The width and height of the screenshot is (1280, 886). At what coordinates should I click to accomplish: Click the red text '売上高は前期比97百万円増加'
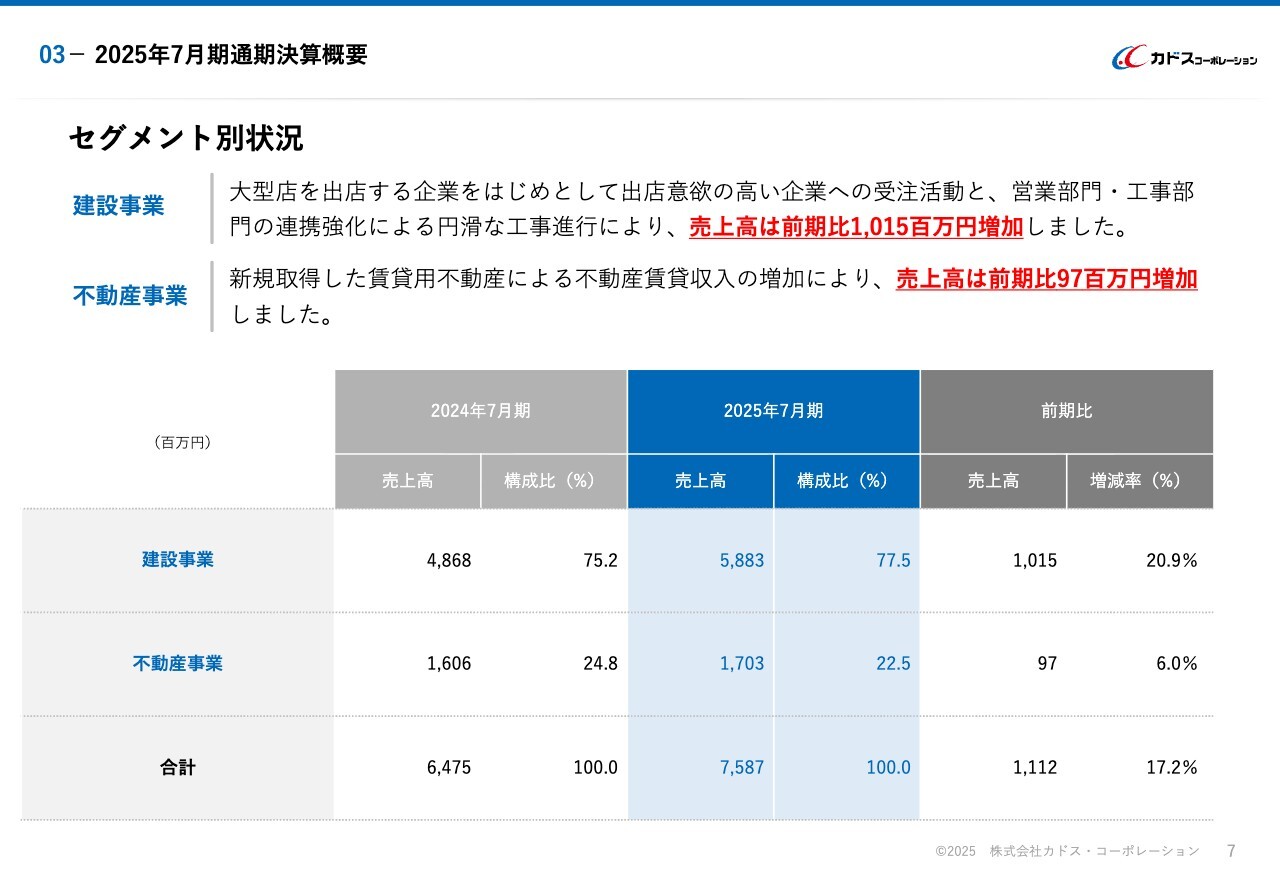(x=1046, y=279)
